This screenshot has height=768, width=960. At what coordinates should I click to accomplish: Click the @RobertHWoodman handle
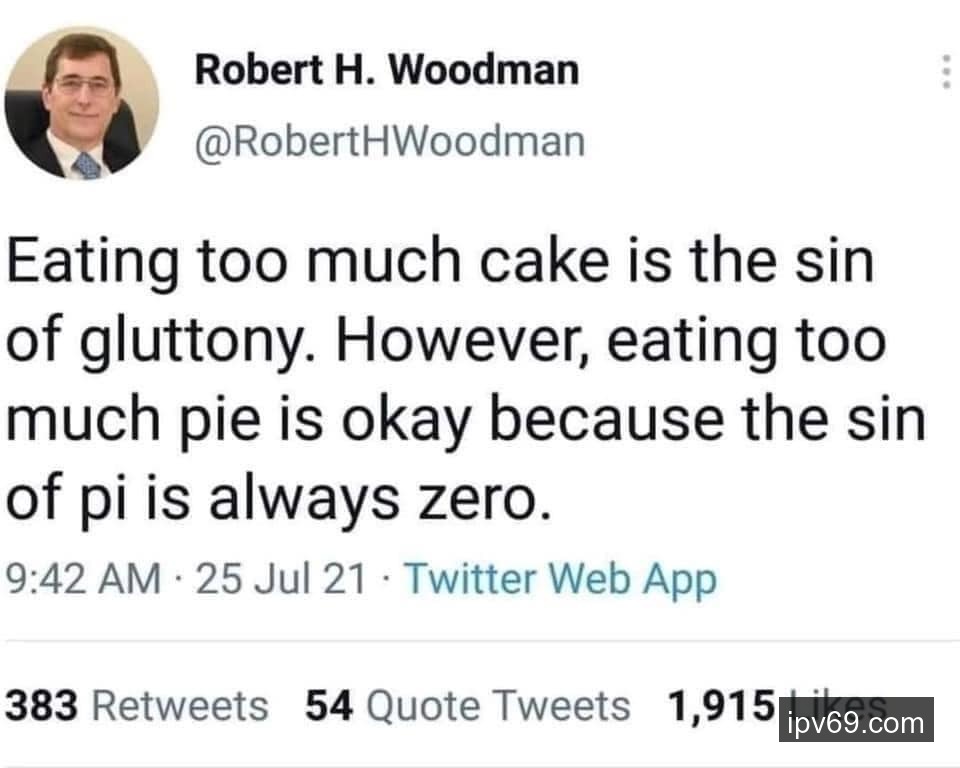click(x=389, y=142)
